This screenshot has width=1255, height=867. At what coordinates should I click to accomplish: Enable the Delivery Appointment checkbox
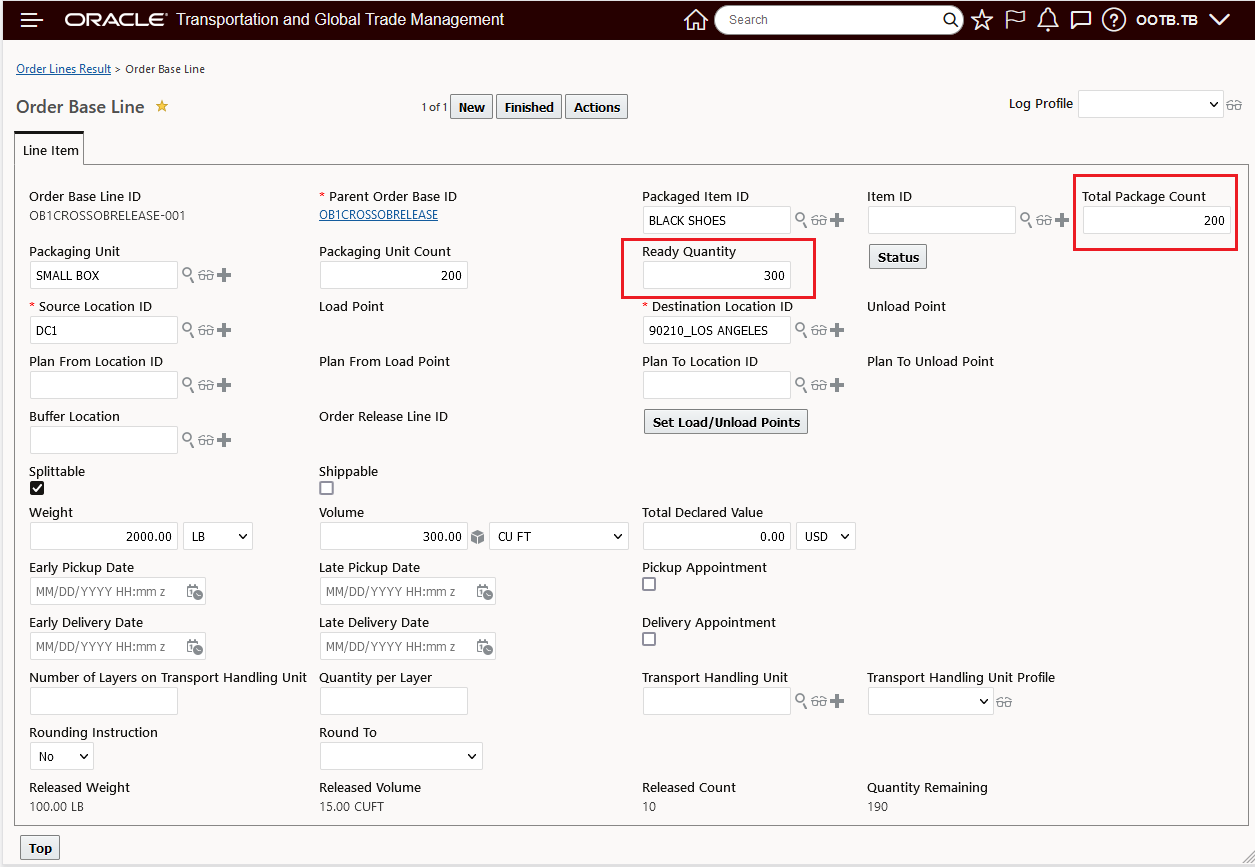click(649, 639)
